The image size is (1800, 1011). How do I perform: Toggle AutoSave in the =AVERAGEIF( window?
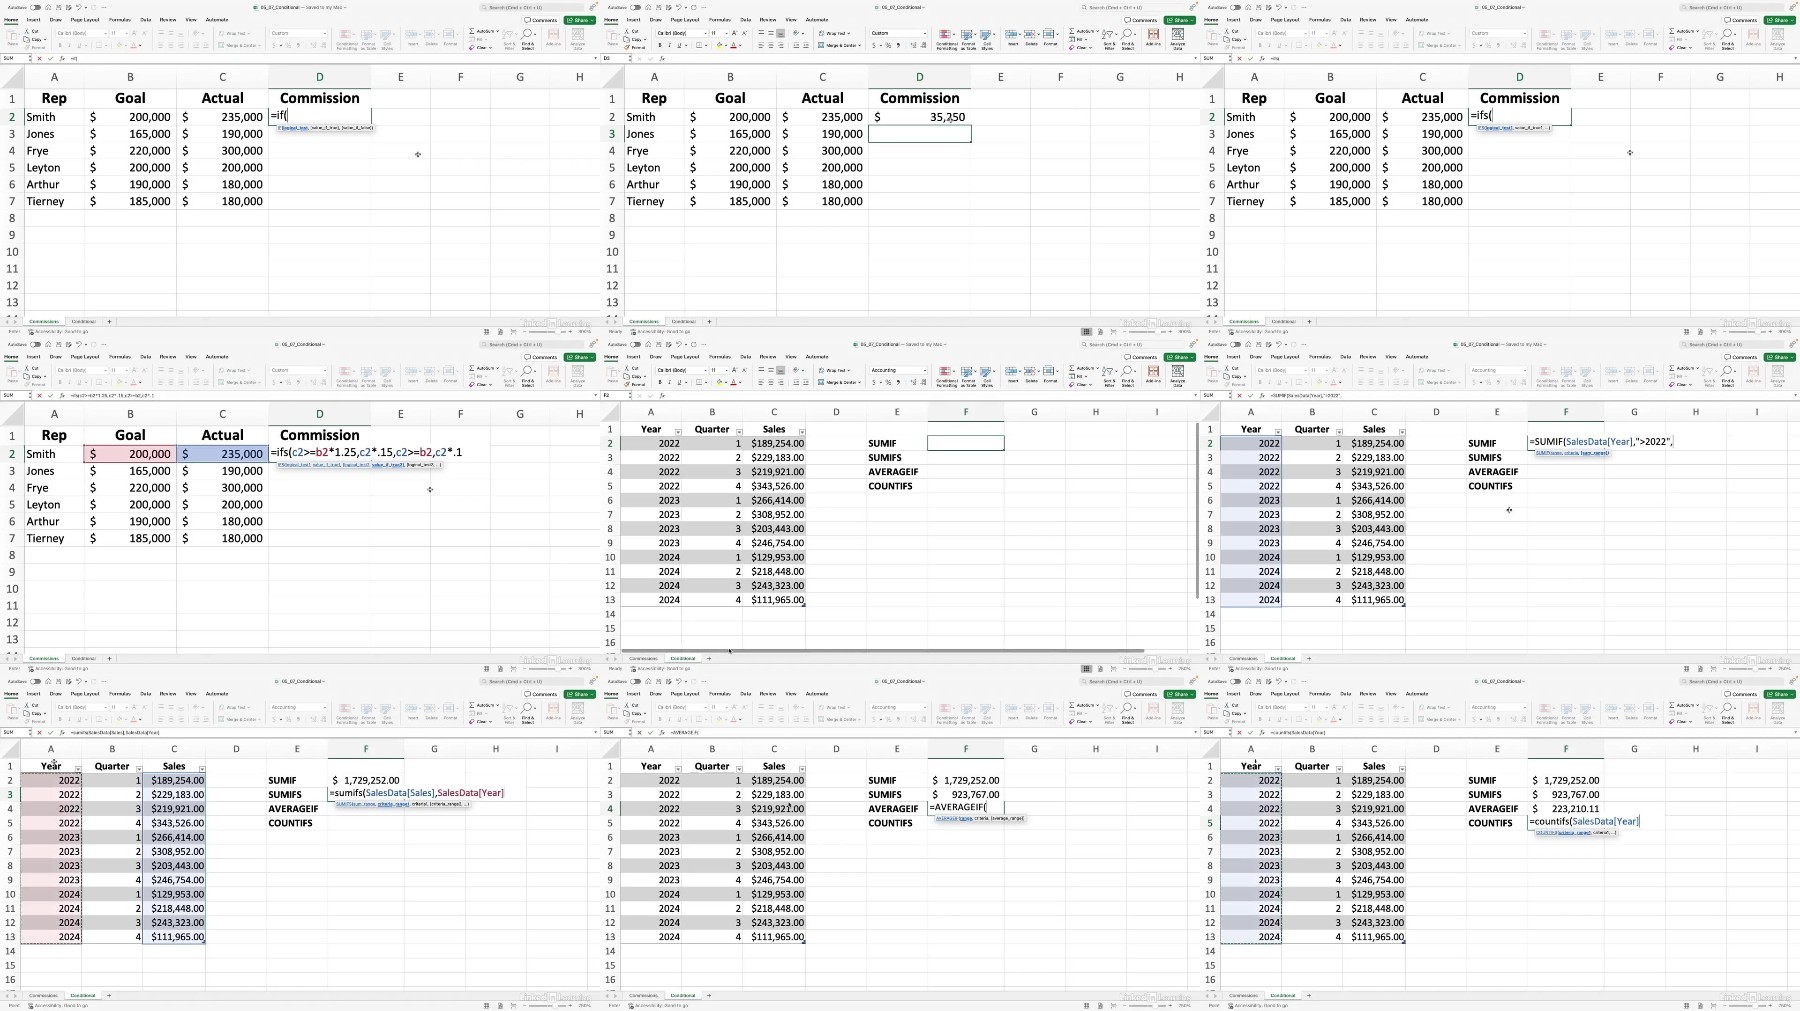click(x=635, y=681)
